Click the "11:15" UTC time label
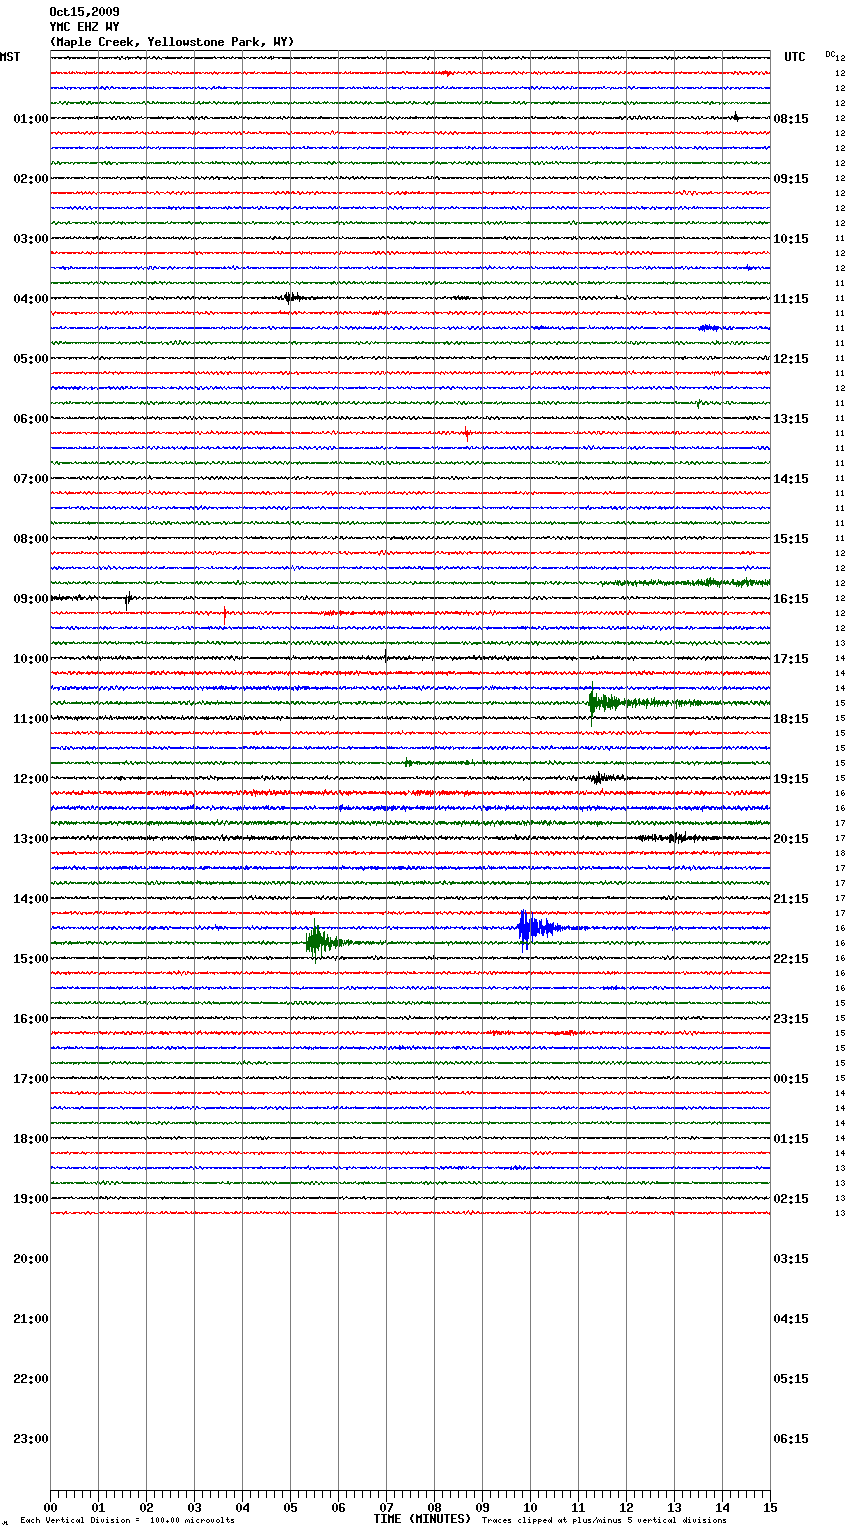This screenshot has height=1534, width=850. point(791,299)
